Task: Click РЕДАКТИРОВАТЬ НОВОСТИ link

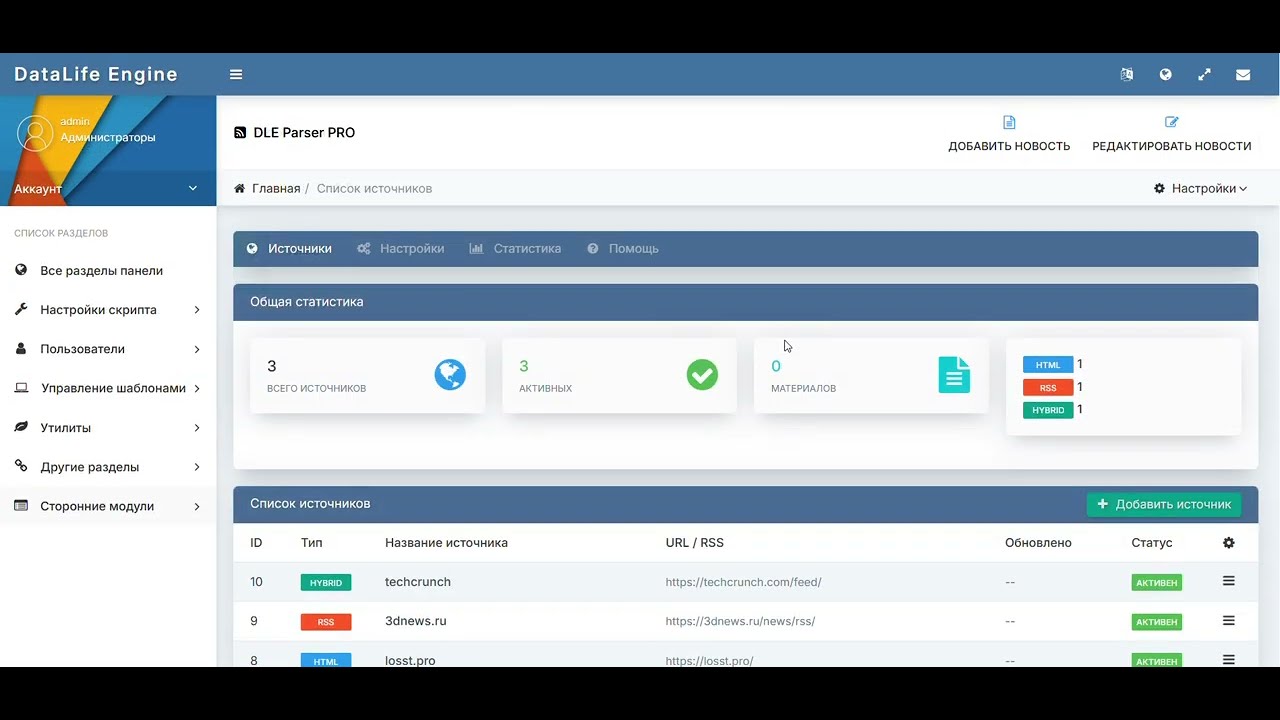Action: click(1172, 146)
